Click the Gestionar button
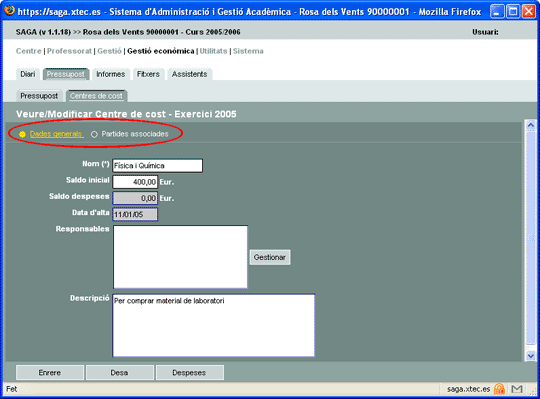The height and width of the screenshot is (399, 540). point(270,257)
